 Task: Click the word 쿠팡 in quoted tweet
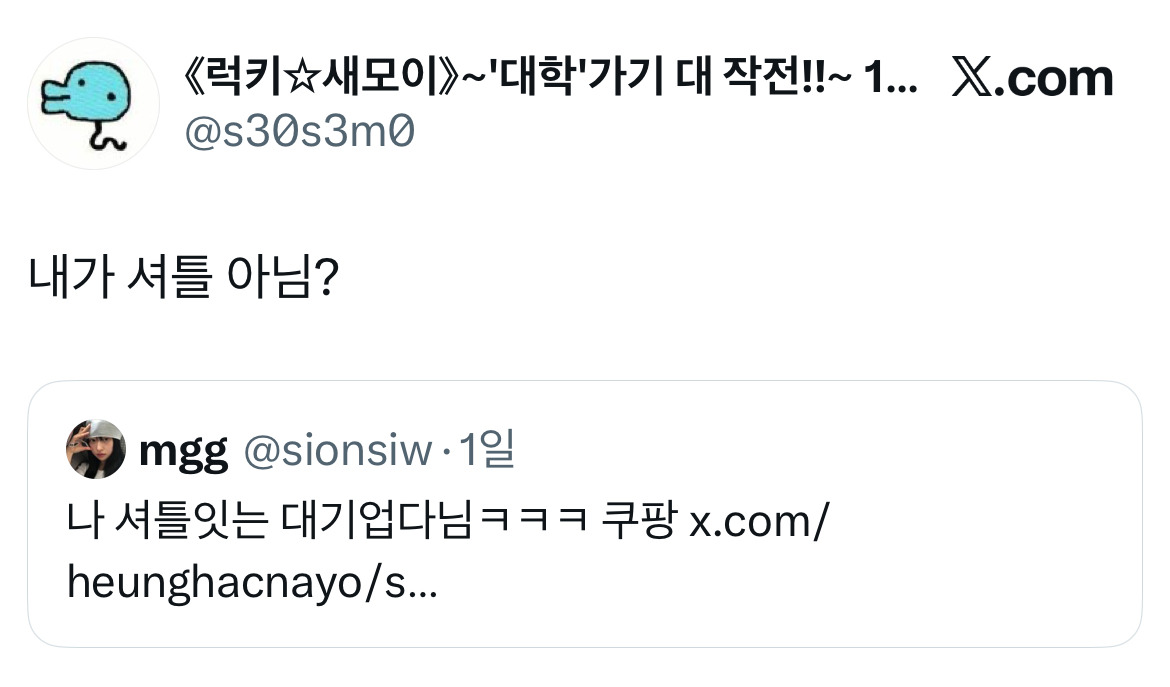click(639, 520)
